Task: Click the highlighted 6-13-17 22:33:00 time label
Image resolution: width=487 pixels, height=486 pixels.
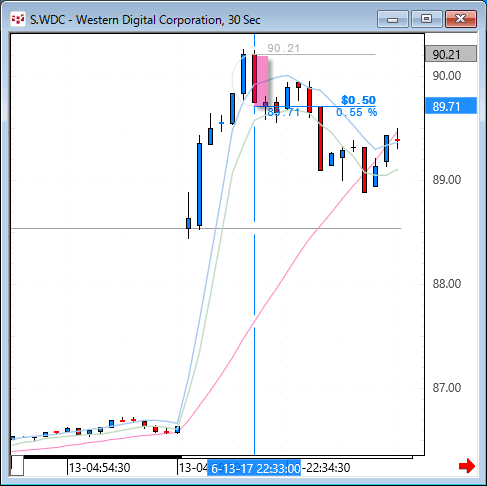Action: 254,468
